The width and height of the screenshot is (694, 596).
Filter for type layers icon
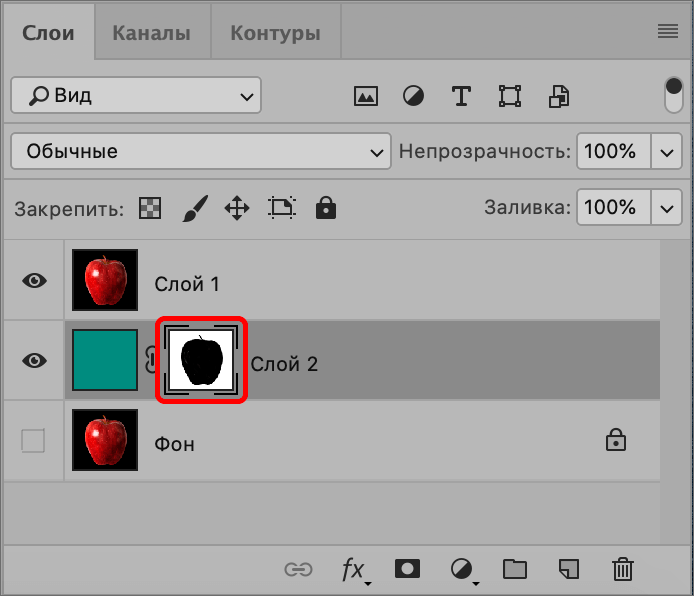pos(461,96)
